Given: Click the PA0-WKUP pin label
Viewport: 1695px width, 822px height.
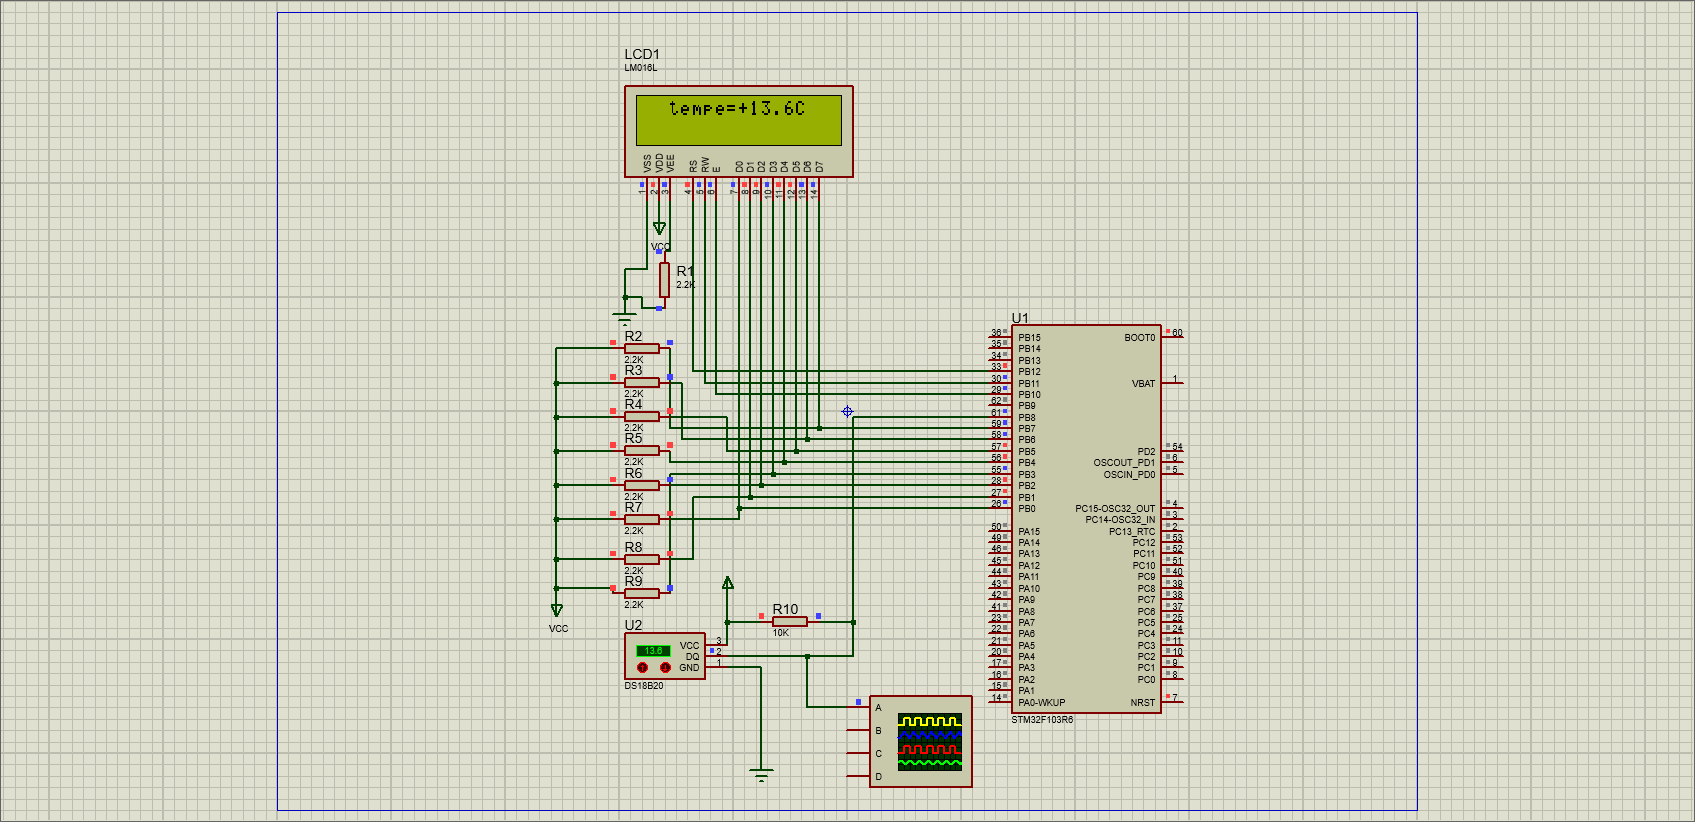Looking at the screenshot, I should (1042, 703).
